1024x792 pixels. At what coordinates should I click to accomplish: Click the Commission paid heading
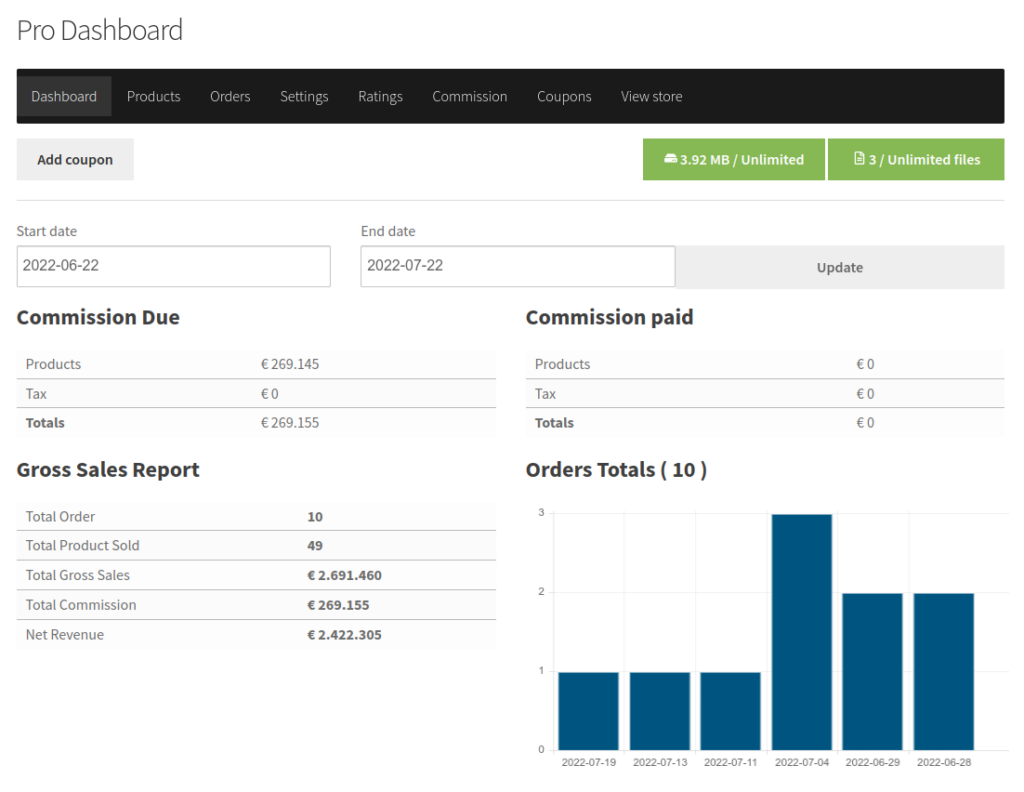tap(609, 317)
